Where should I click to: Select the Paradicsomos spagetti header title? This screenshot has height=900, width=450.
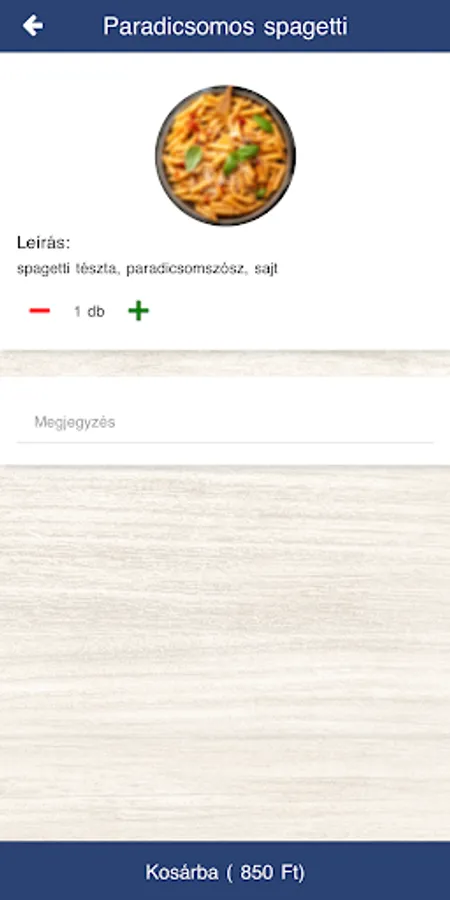[225, 26]
